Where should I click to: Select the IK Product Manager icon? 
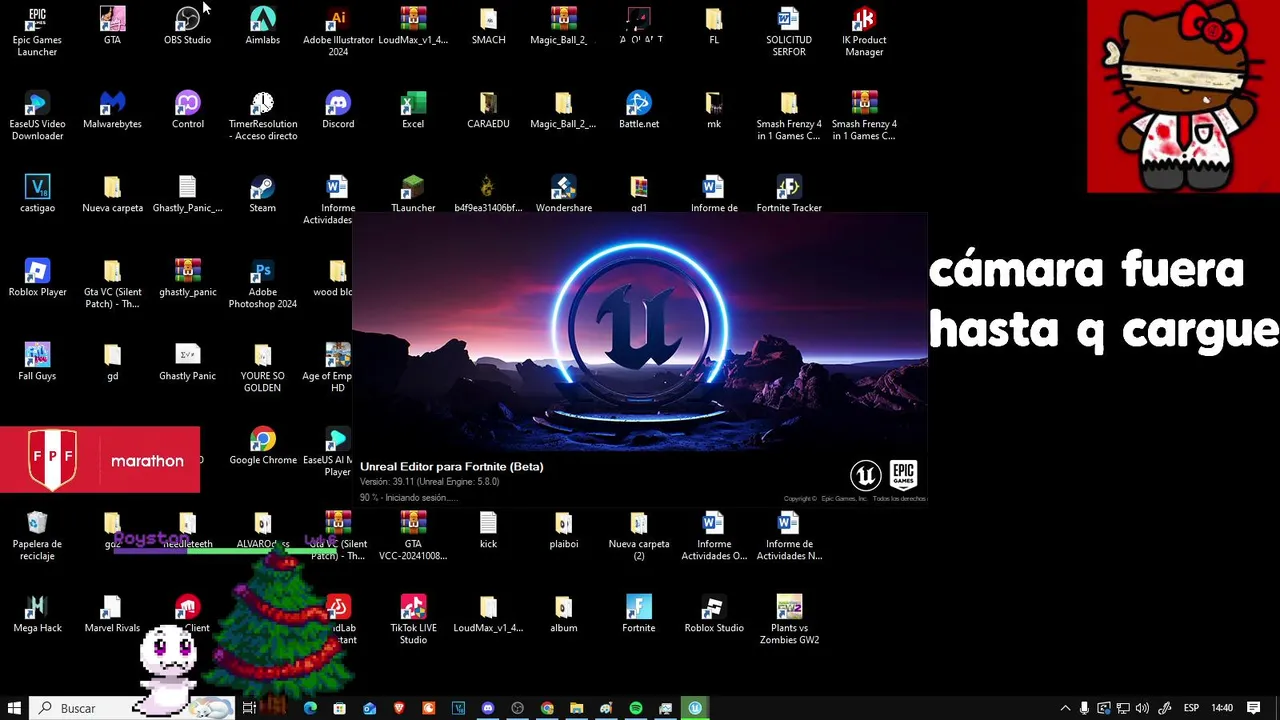[x=864, y=30]
